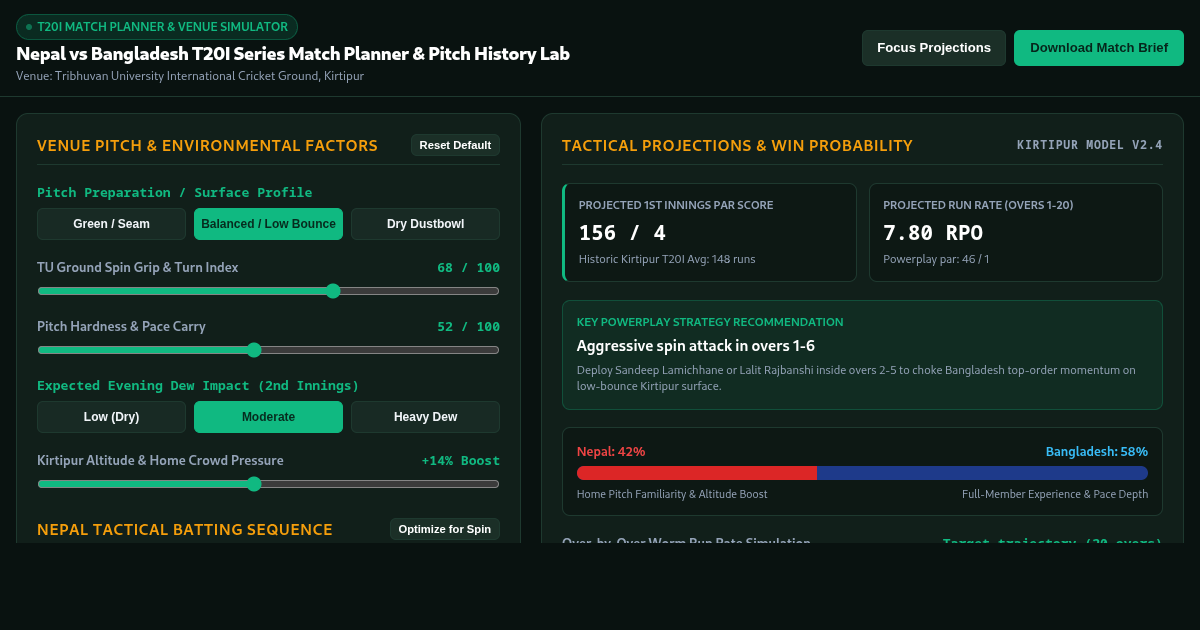Click the '+14% Boost' value
The height and width of the screenshot is (630, 1200).
[461, 461]
